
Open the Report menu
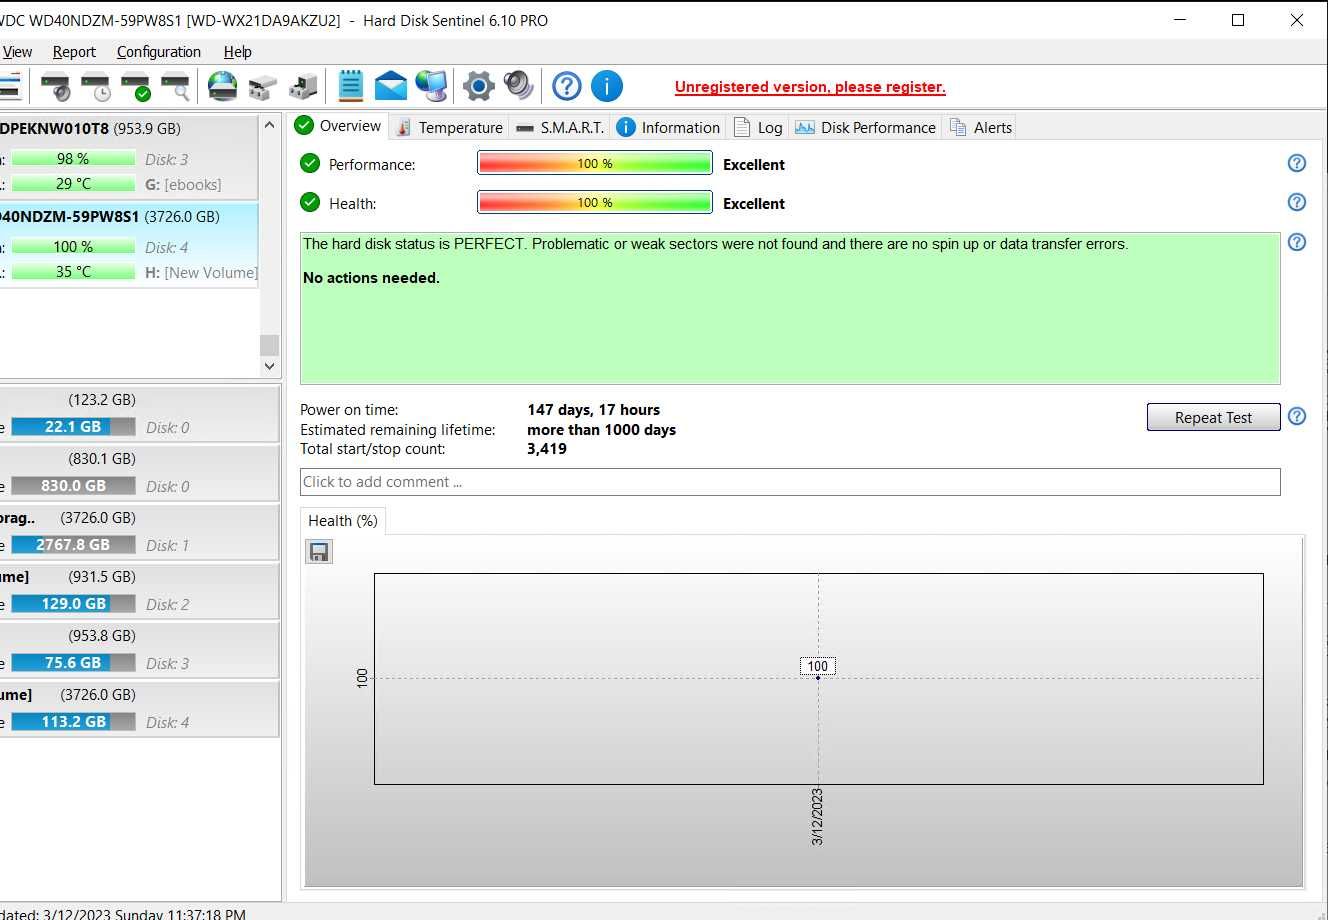[74, 52]
